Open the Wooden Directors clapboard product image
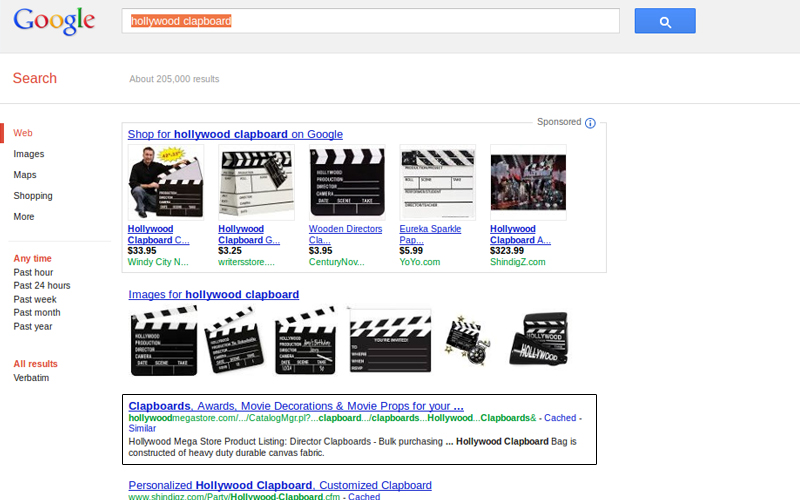The image size is (800, 500). (x=347, y=182)
